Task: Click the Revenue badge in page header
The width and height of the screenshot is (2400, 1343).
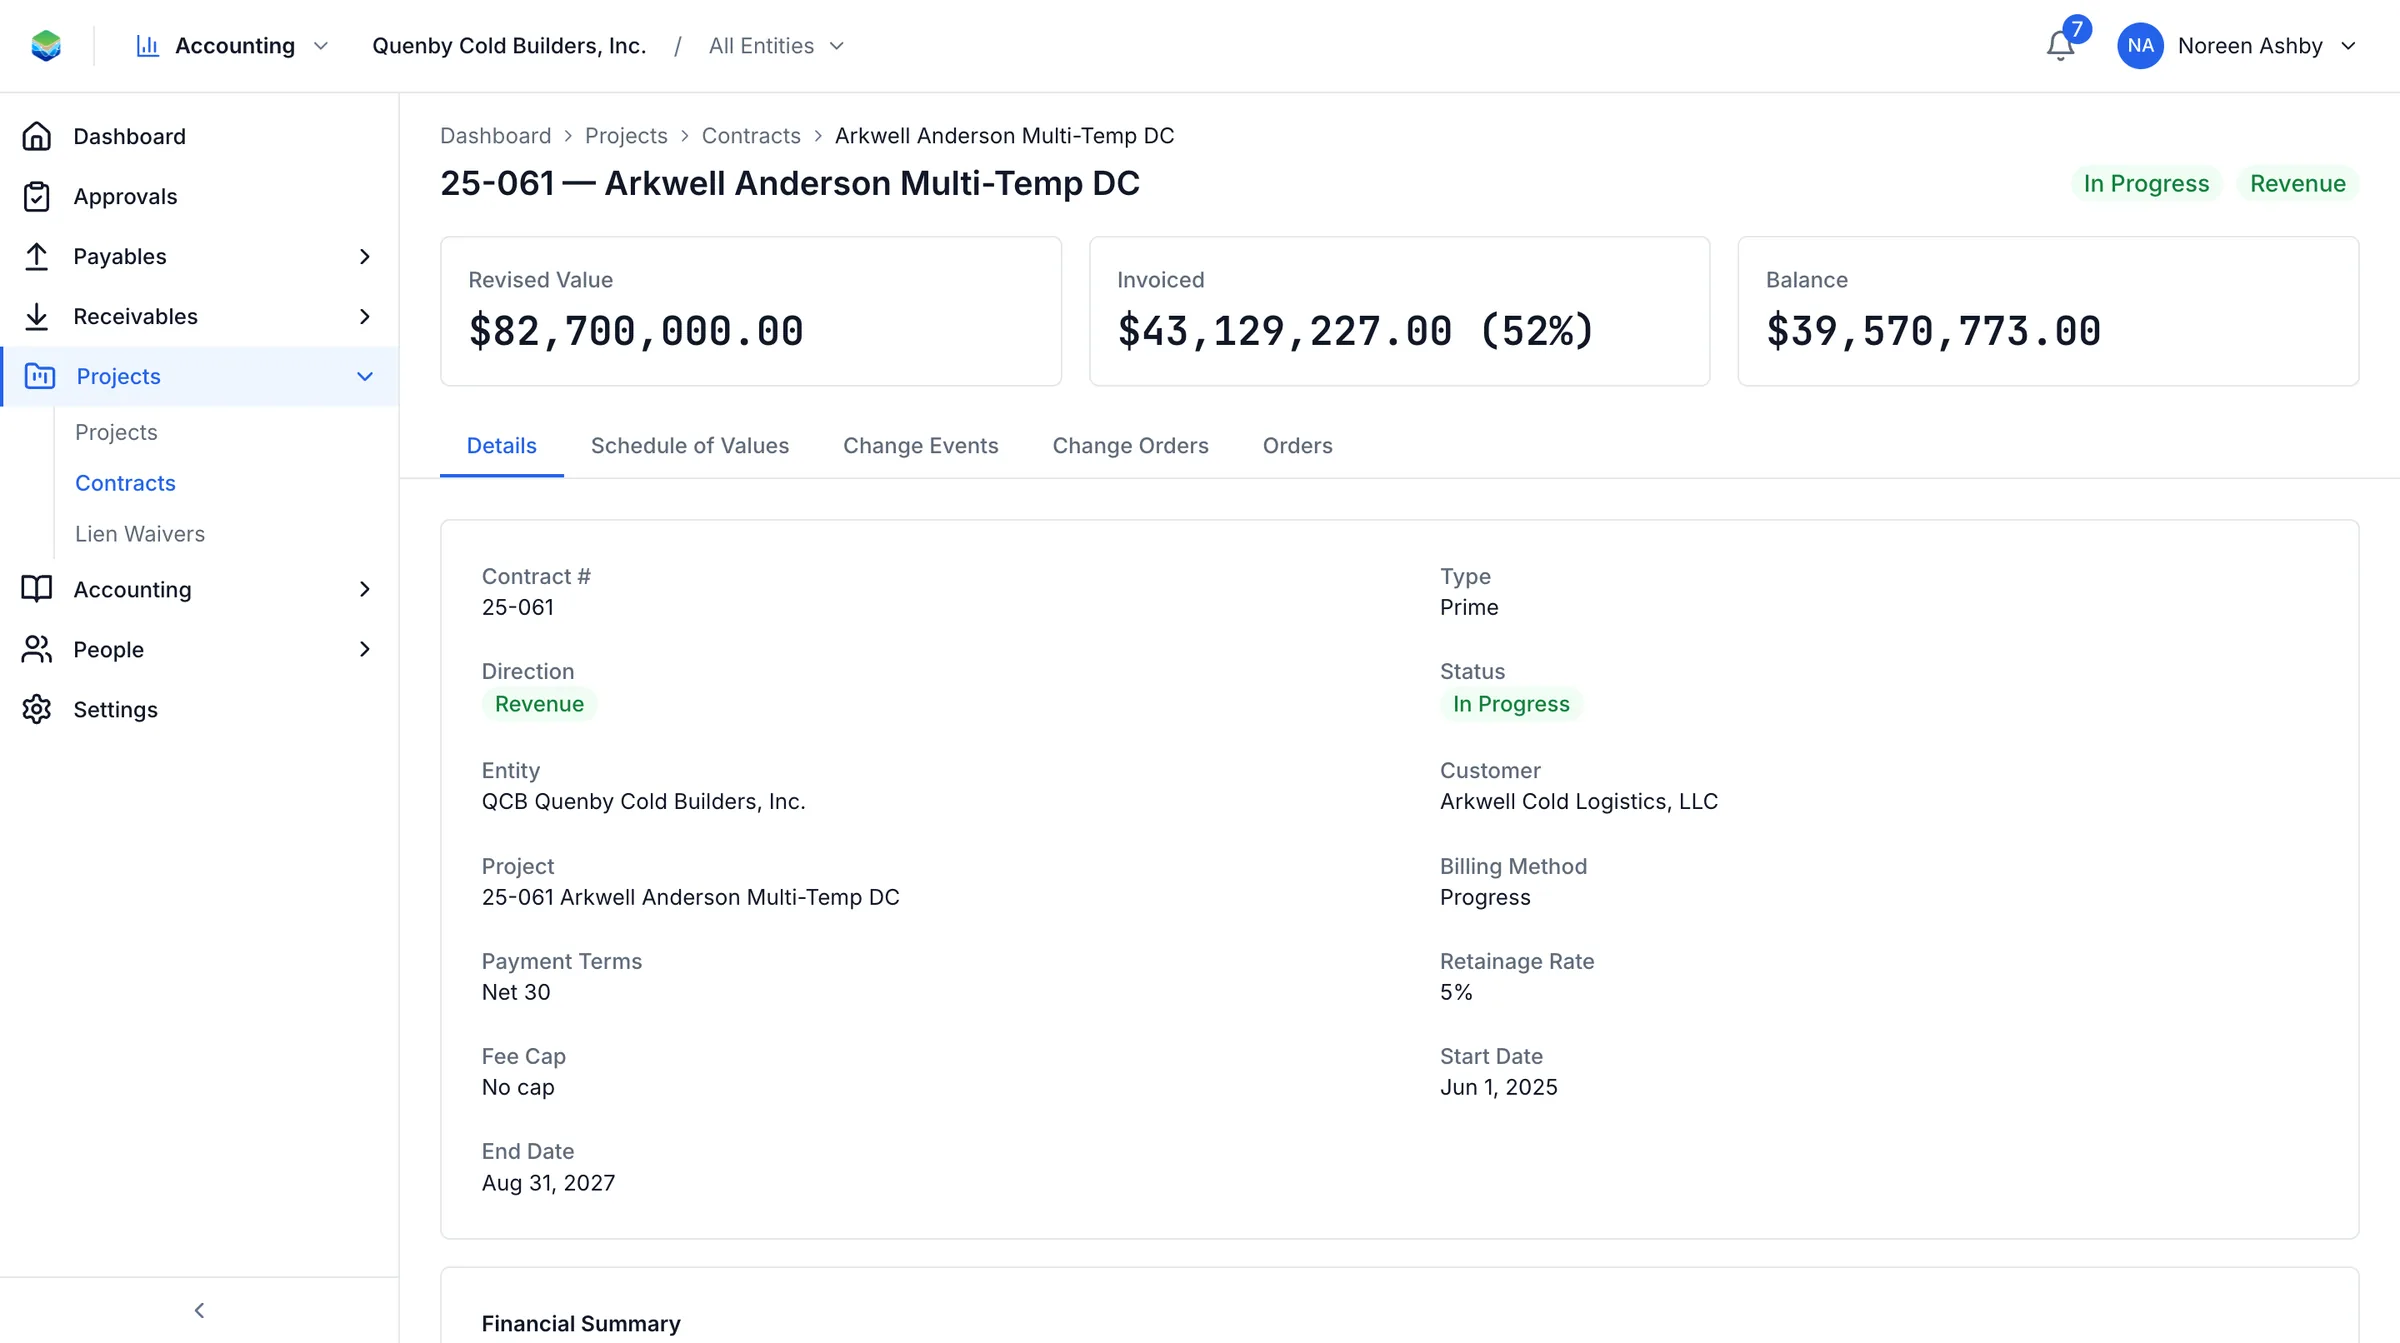Action: [x=2298, y=183]
